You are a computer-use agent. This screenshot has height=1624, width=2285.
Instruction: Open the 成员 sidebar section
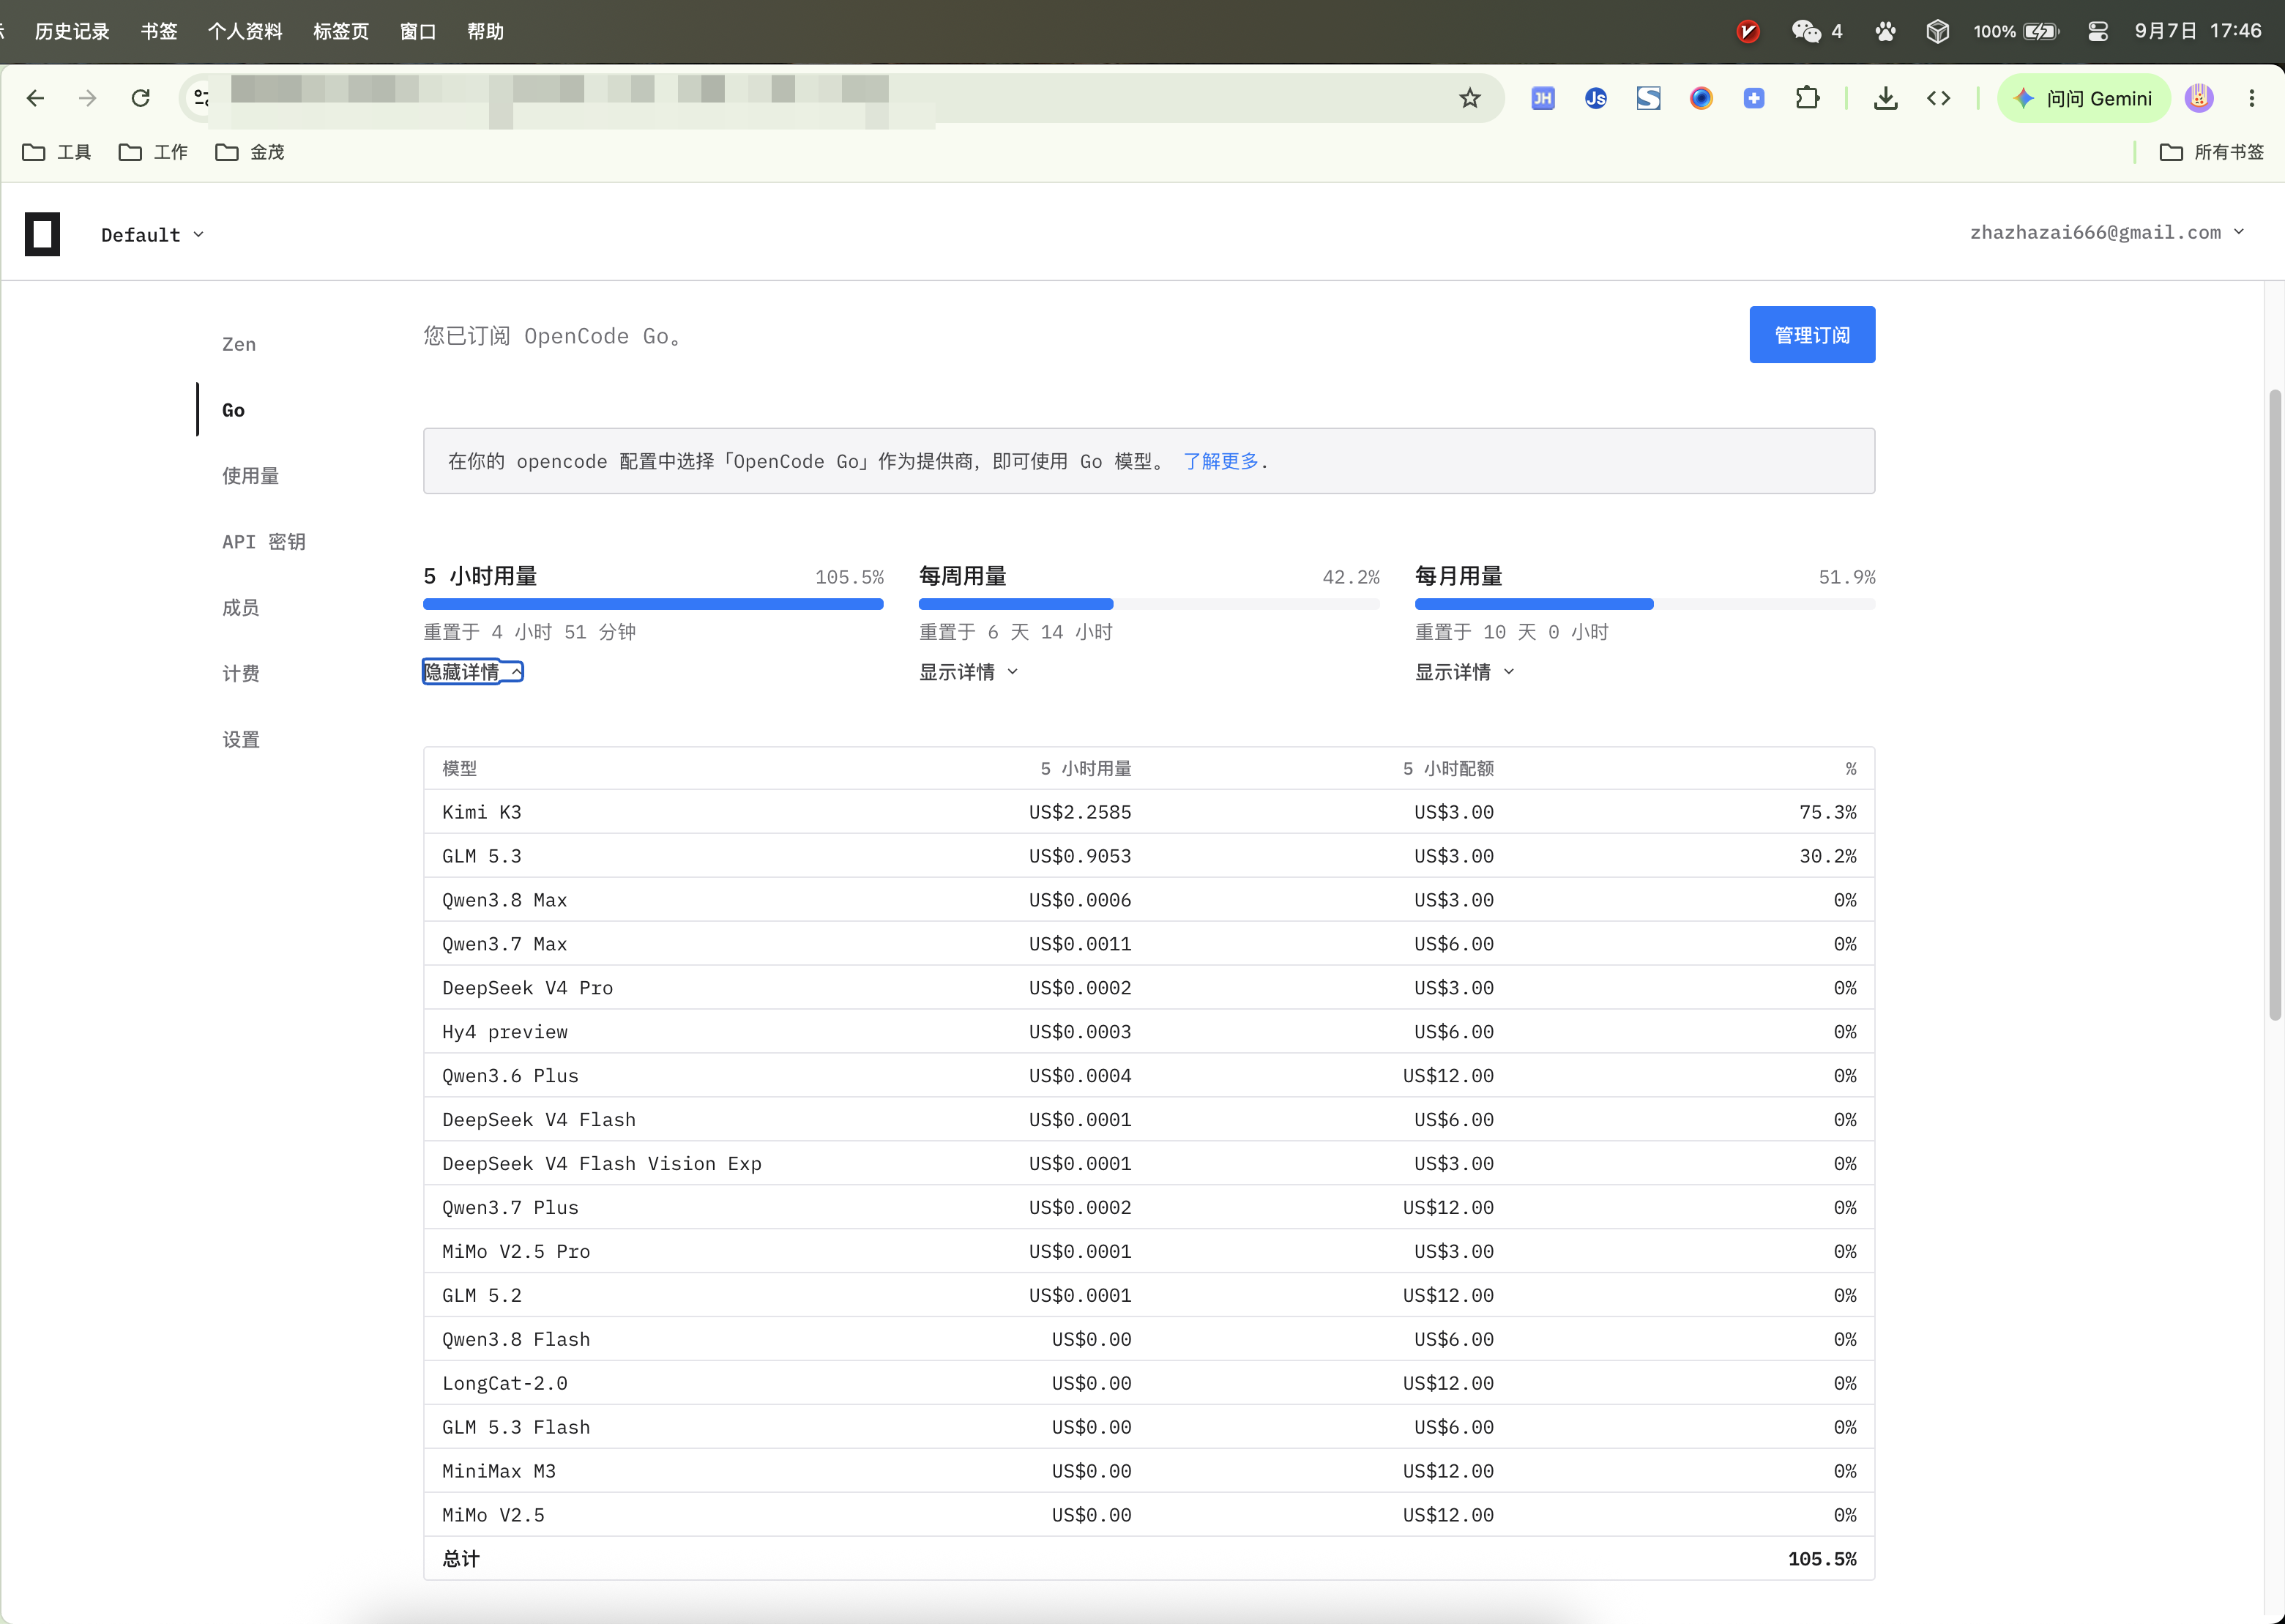pyautogui.click(x=240, y=608)
